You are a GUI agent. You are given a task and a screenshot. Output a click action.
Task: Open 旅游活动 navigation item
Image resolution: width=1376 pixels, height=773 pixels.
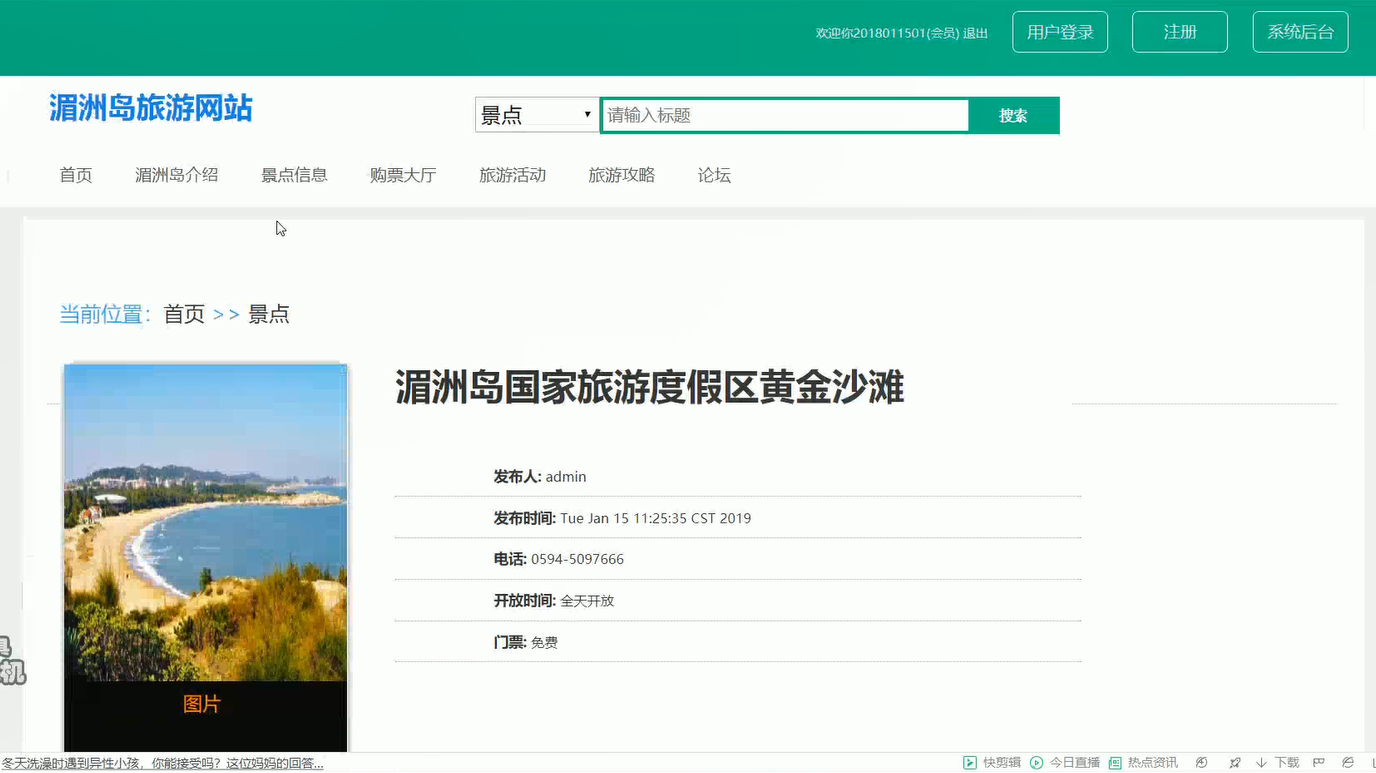[x=512, y=175]
